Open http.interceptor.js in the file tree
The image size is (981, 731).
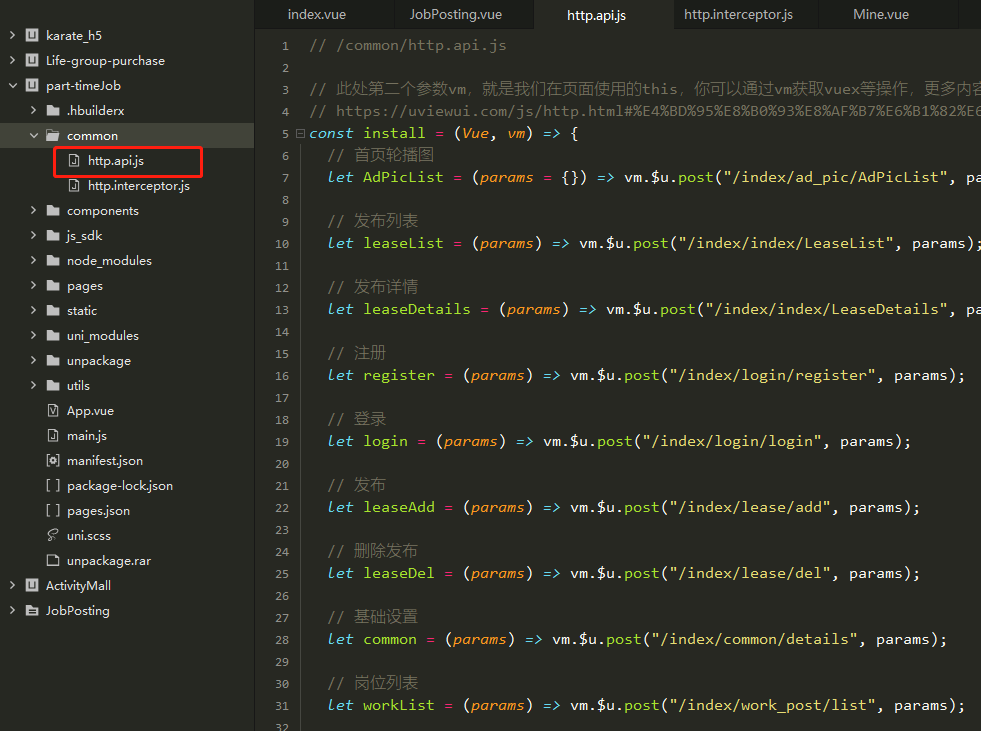click(x=138, y=186)
